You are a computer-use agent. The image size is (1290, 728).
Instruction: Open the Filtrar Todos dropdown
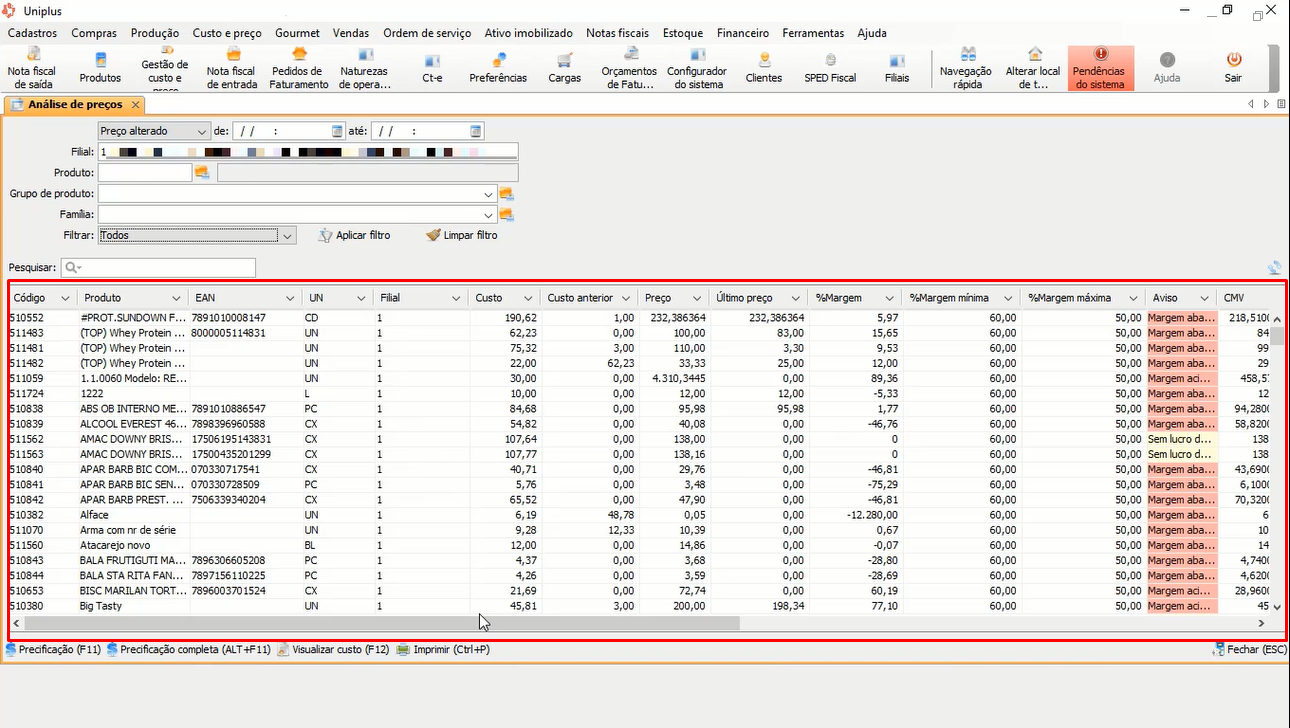(x=288, y=236)
